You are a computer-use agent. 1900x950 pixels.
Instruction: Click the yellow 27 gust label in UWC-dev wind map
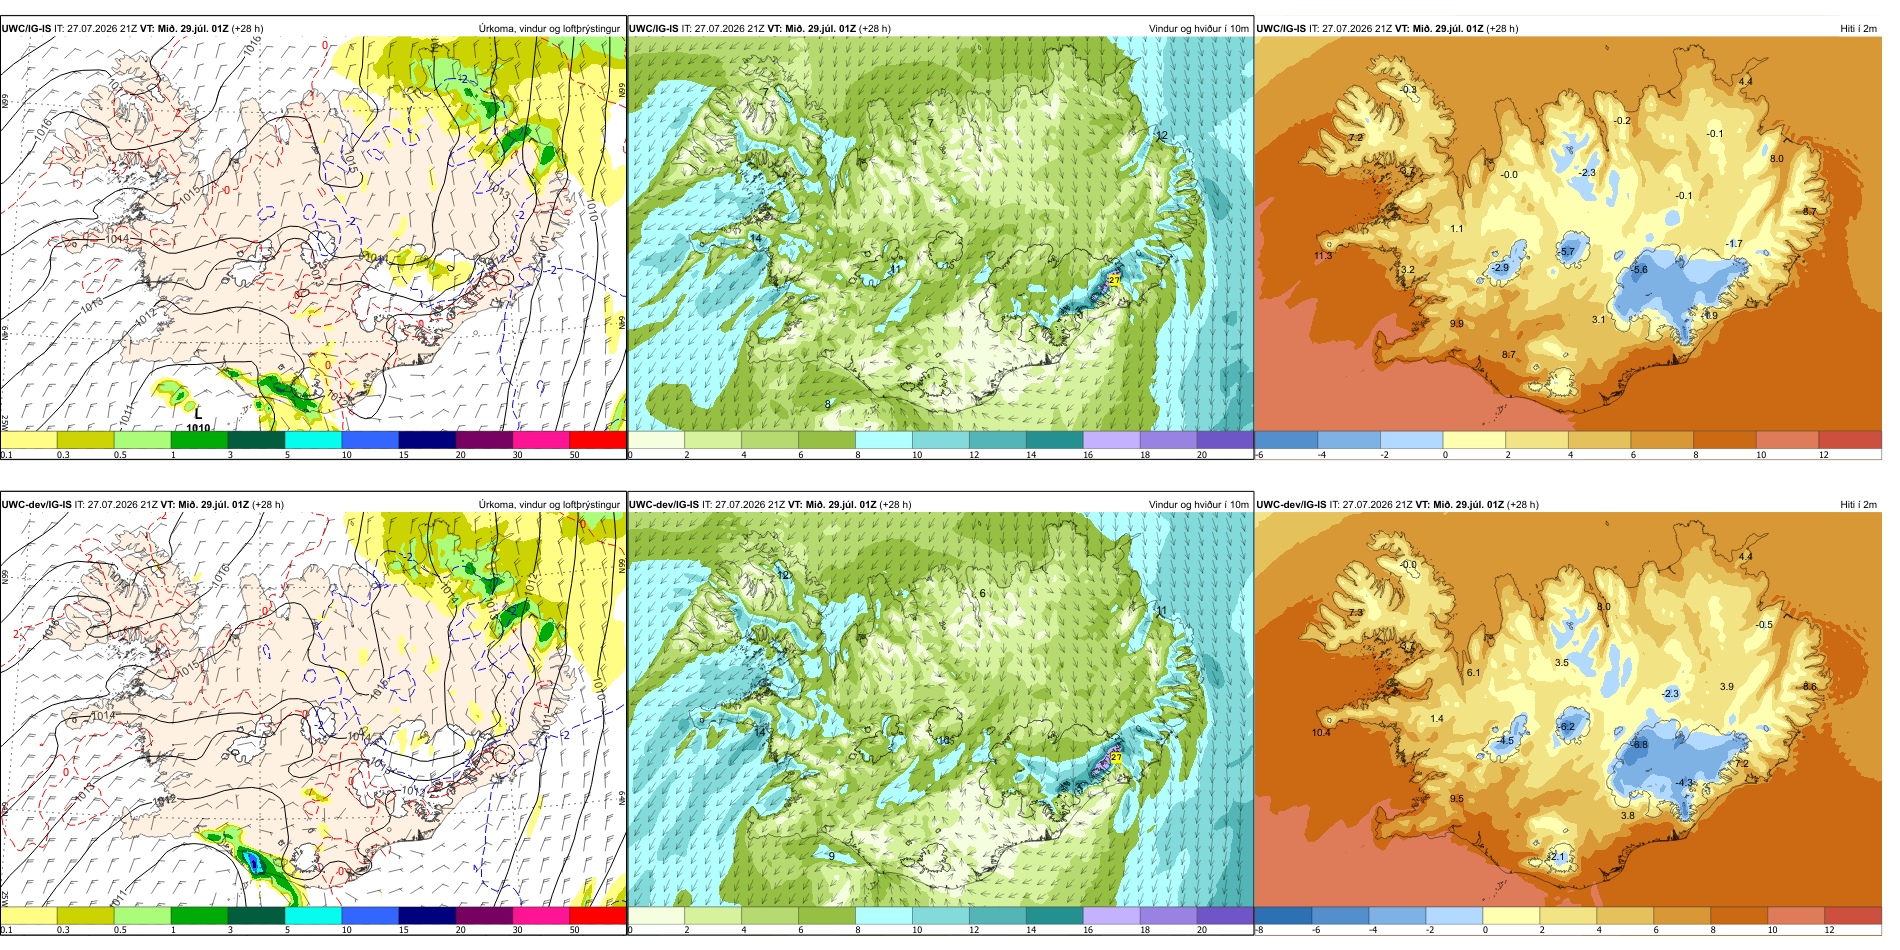coord(1116,758)
